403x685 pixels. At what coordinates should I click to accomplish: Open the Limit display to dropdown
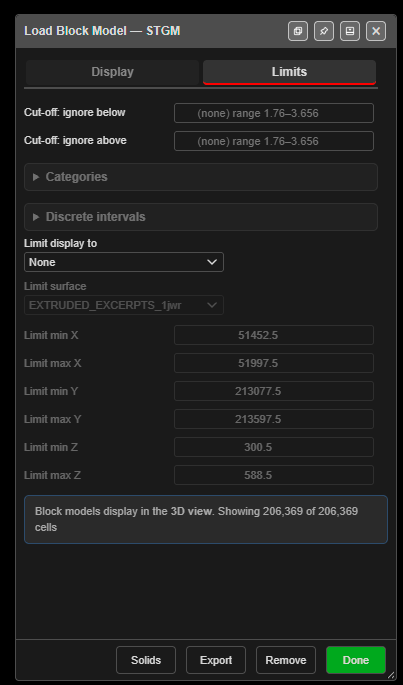click(124, 262)
